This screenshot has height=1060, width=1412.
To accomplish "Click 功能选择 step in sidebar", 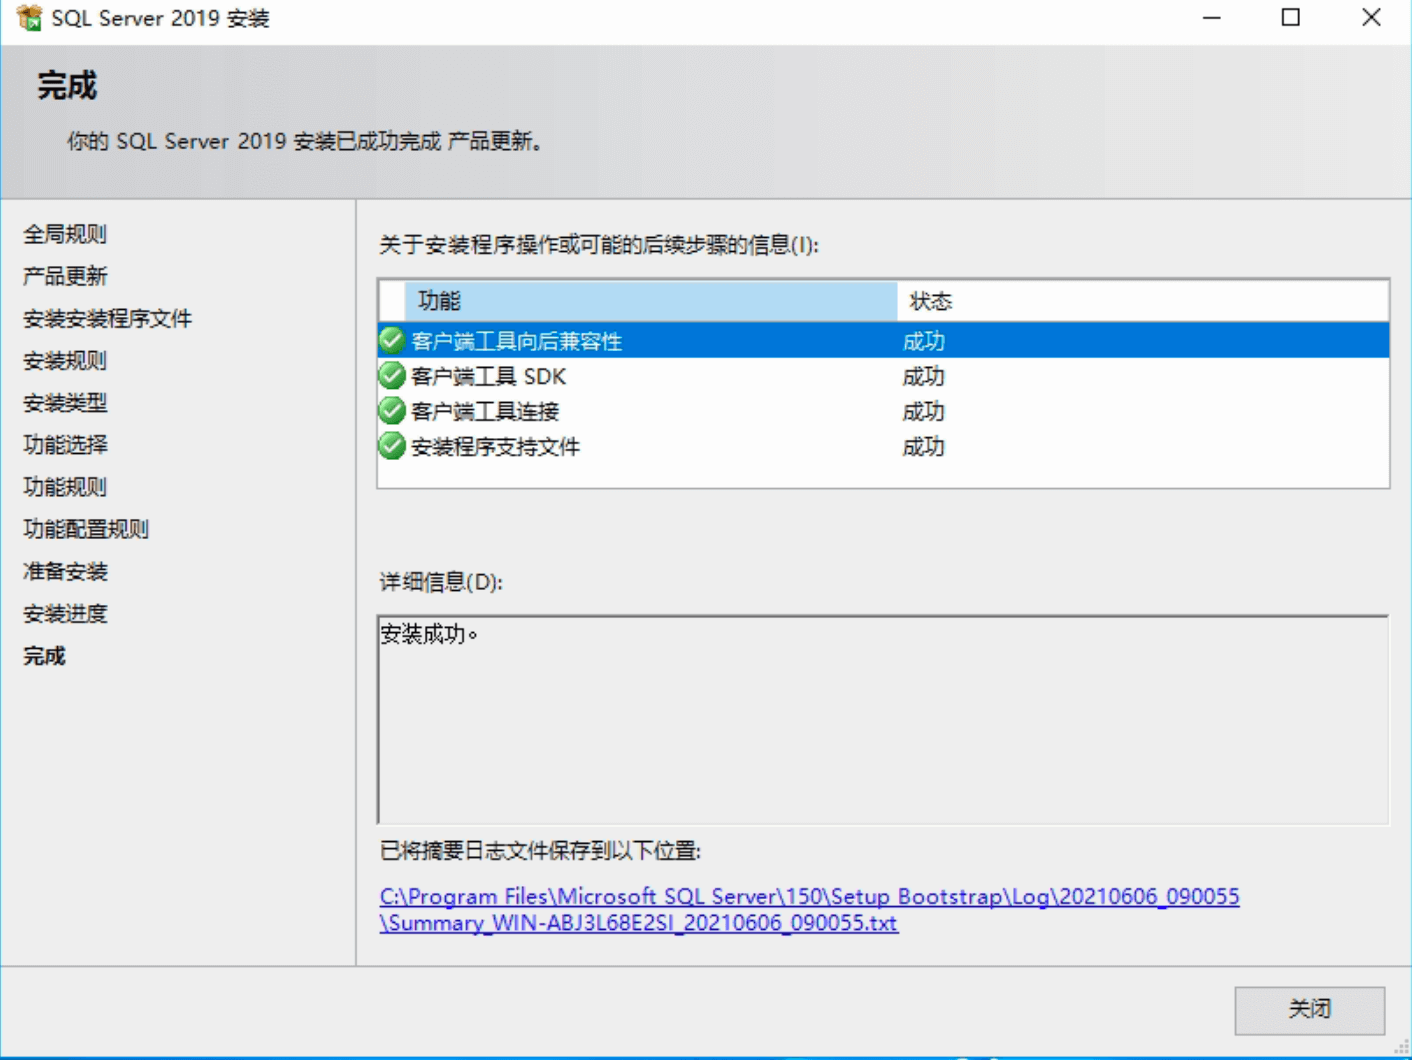I will click(65, 445).
